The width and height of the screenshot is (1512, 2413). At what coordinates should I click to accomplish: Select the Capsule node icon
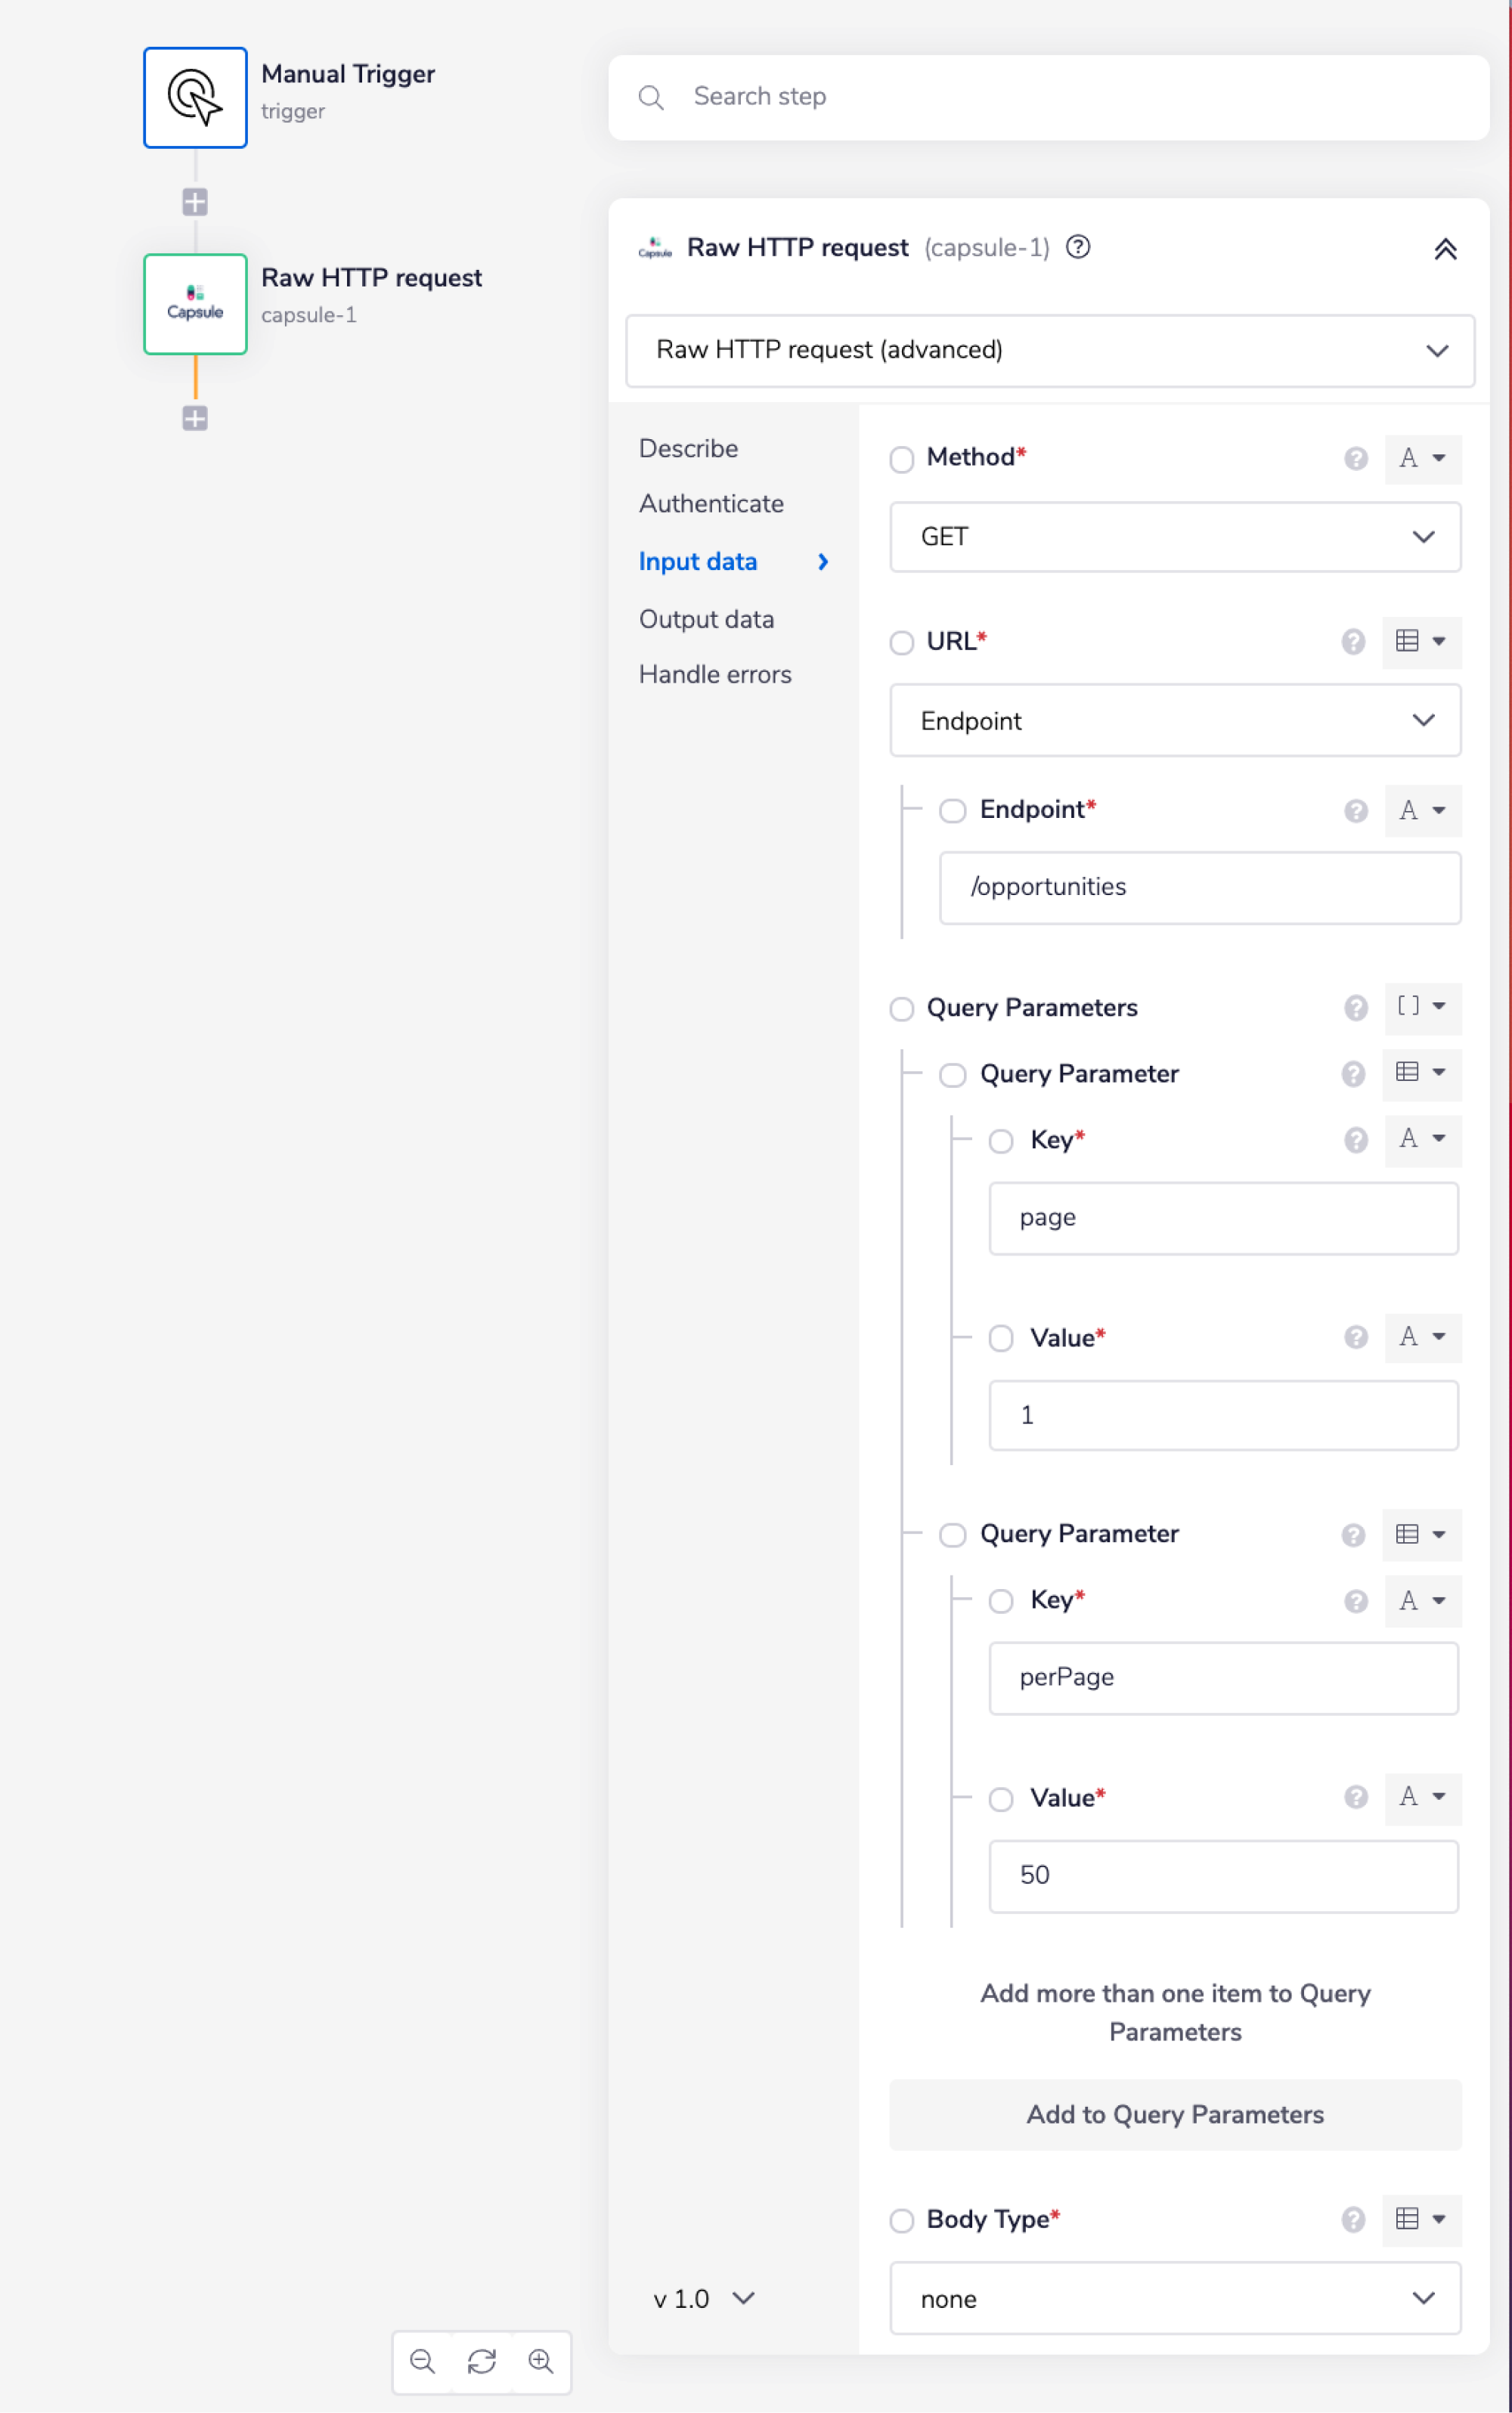click(x=195, y=304)
